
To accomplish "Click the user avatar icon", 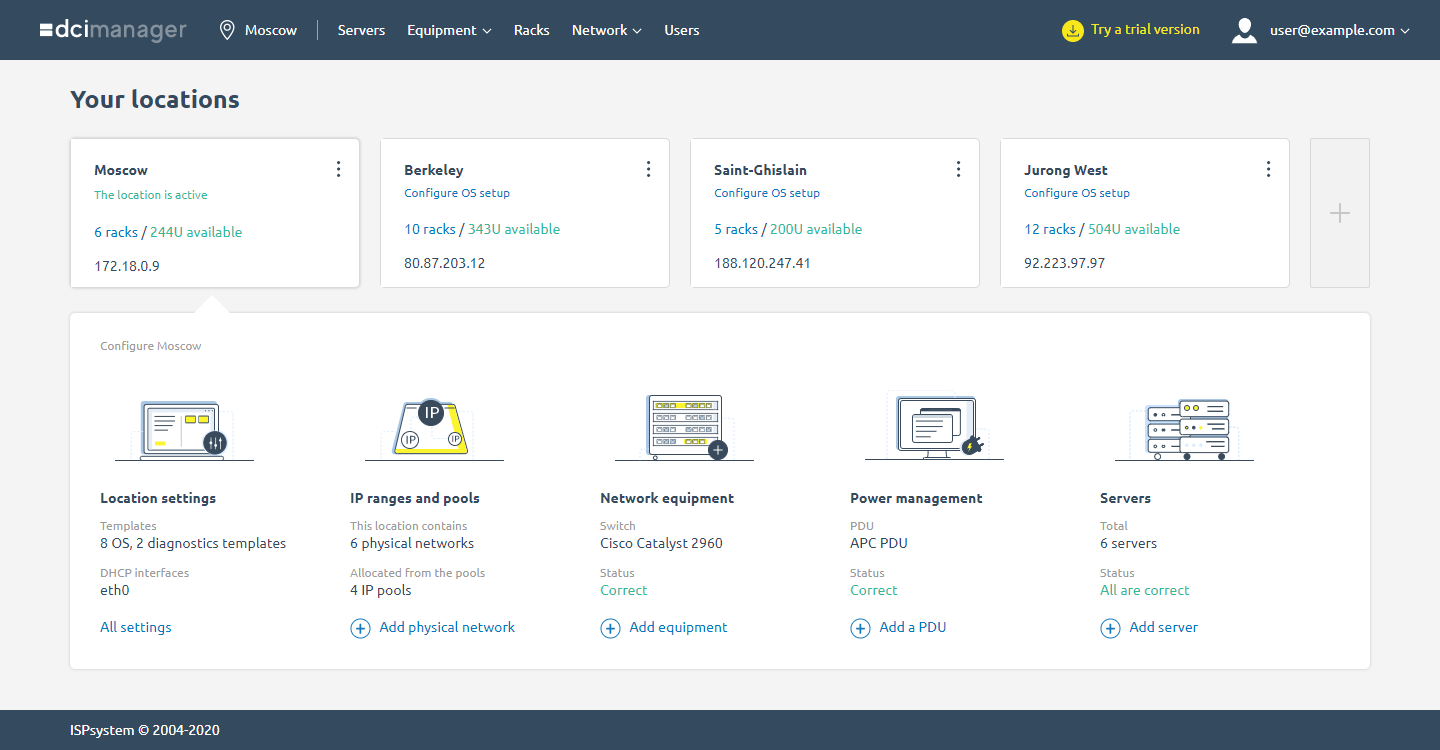I will (1244, 30).
